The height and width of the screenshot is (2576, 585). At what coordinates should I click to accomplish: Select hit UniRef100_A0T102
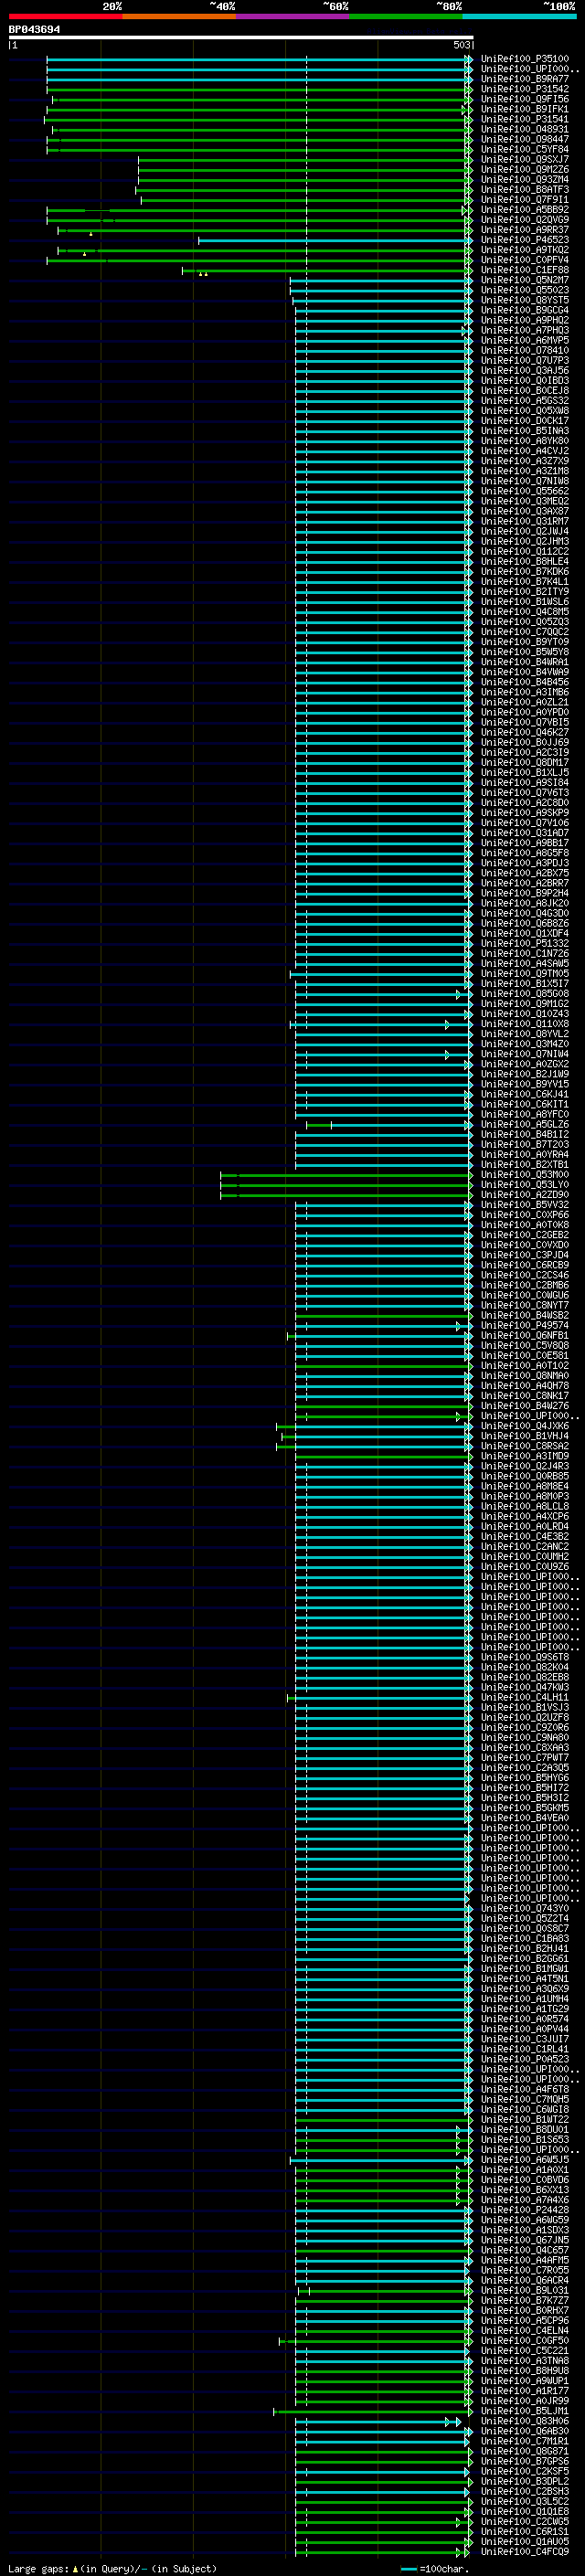point(525,1365)
